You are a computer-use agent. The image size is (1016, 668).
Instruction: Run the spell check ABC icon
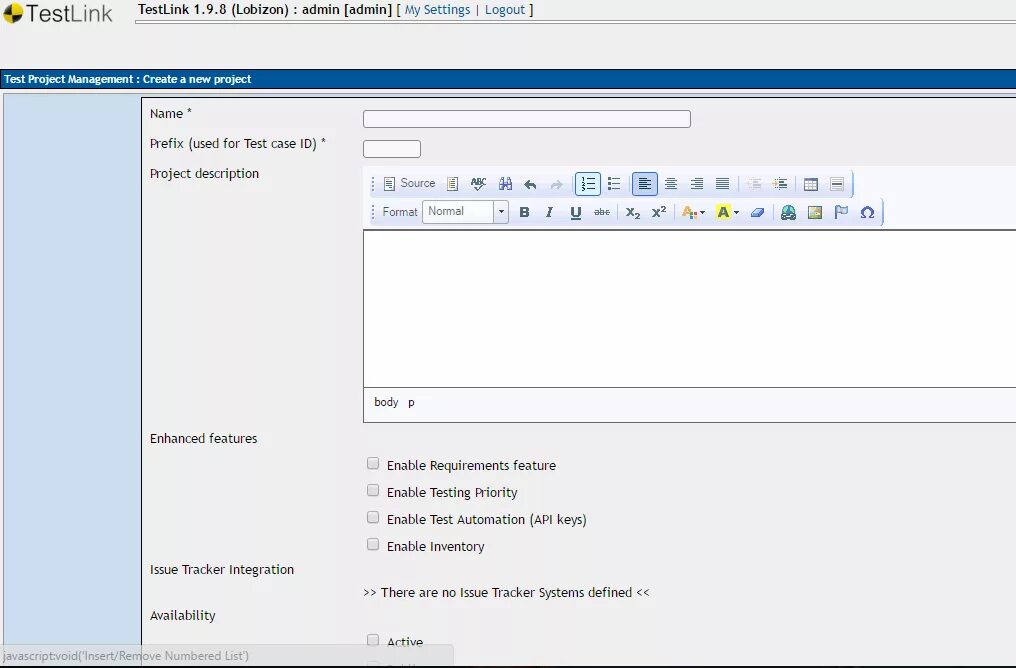point(479,184)
